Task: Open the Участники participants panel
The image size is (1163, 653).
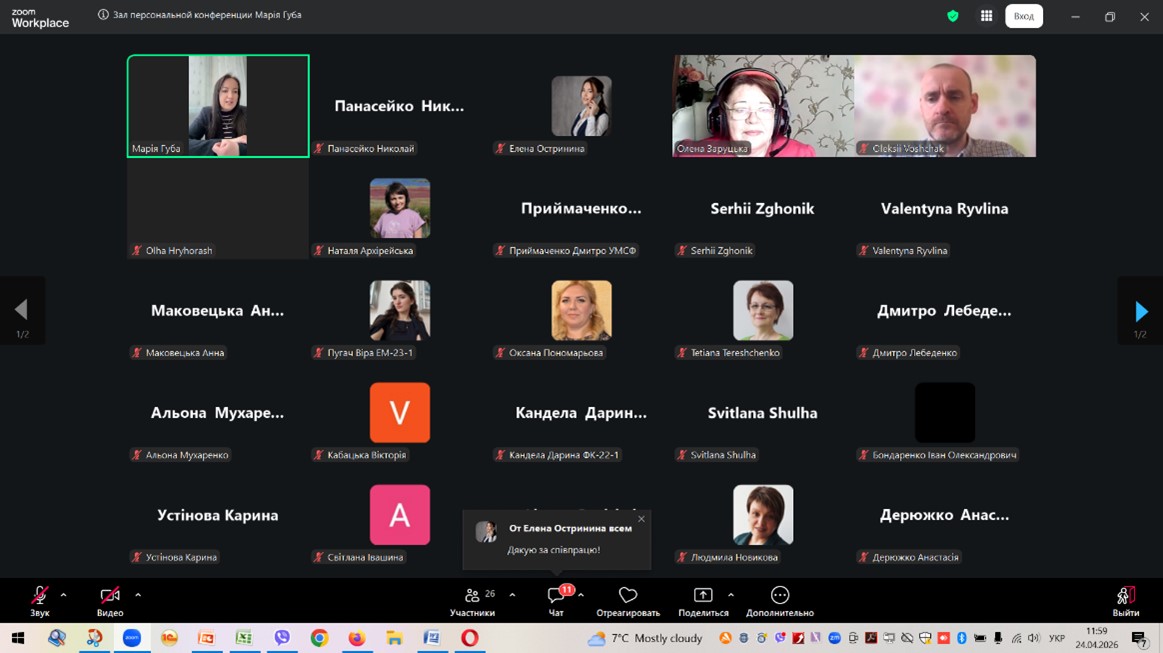Action: pyautogui.click(x=473, y=597)
